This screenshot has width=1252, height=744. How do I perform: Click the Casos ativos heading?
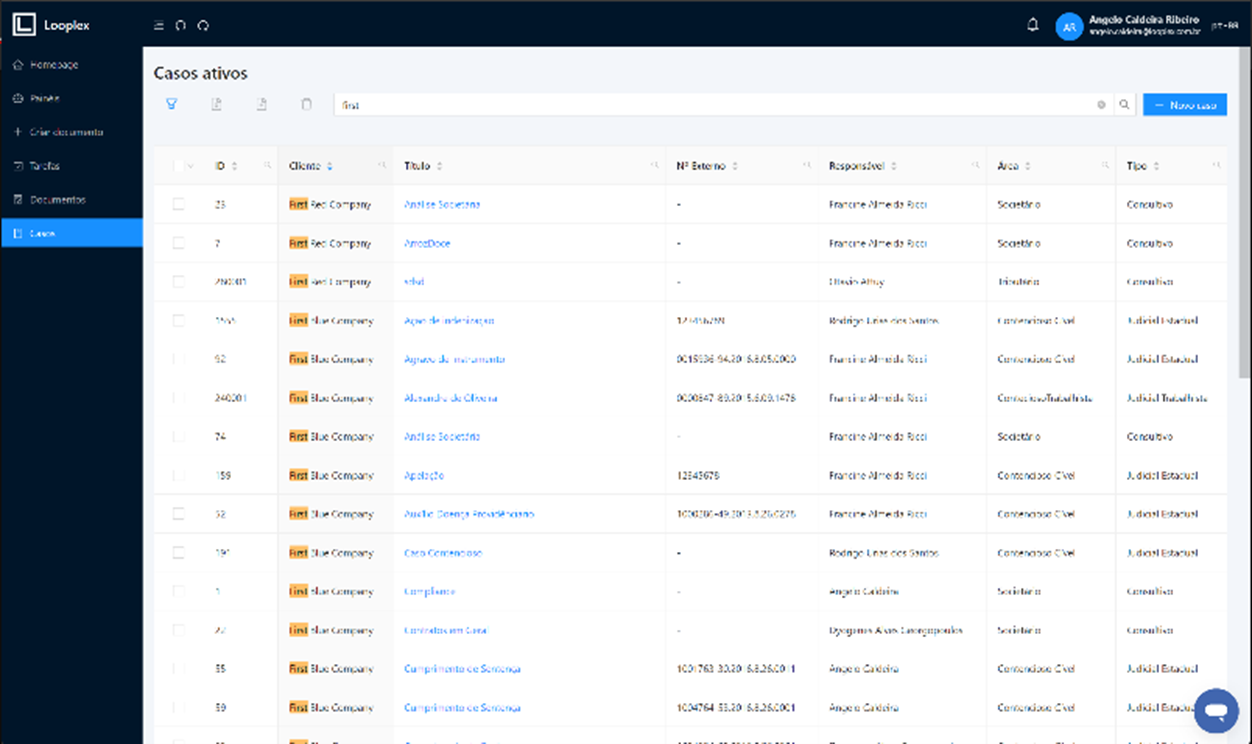(201, 73)
